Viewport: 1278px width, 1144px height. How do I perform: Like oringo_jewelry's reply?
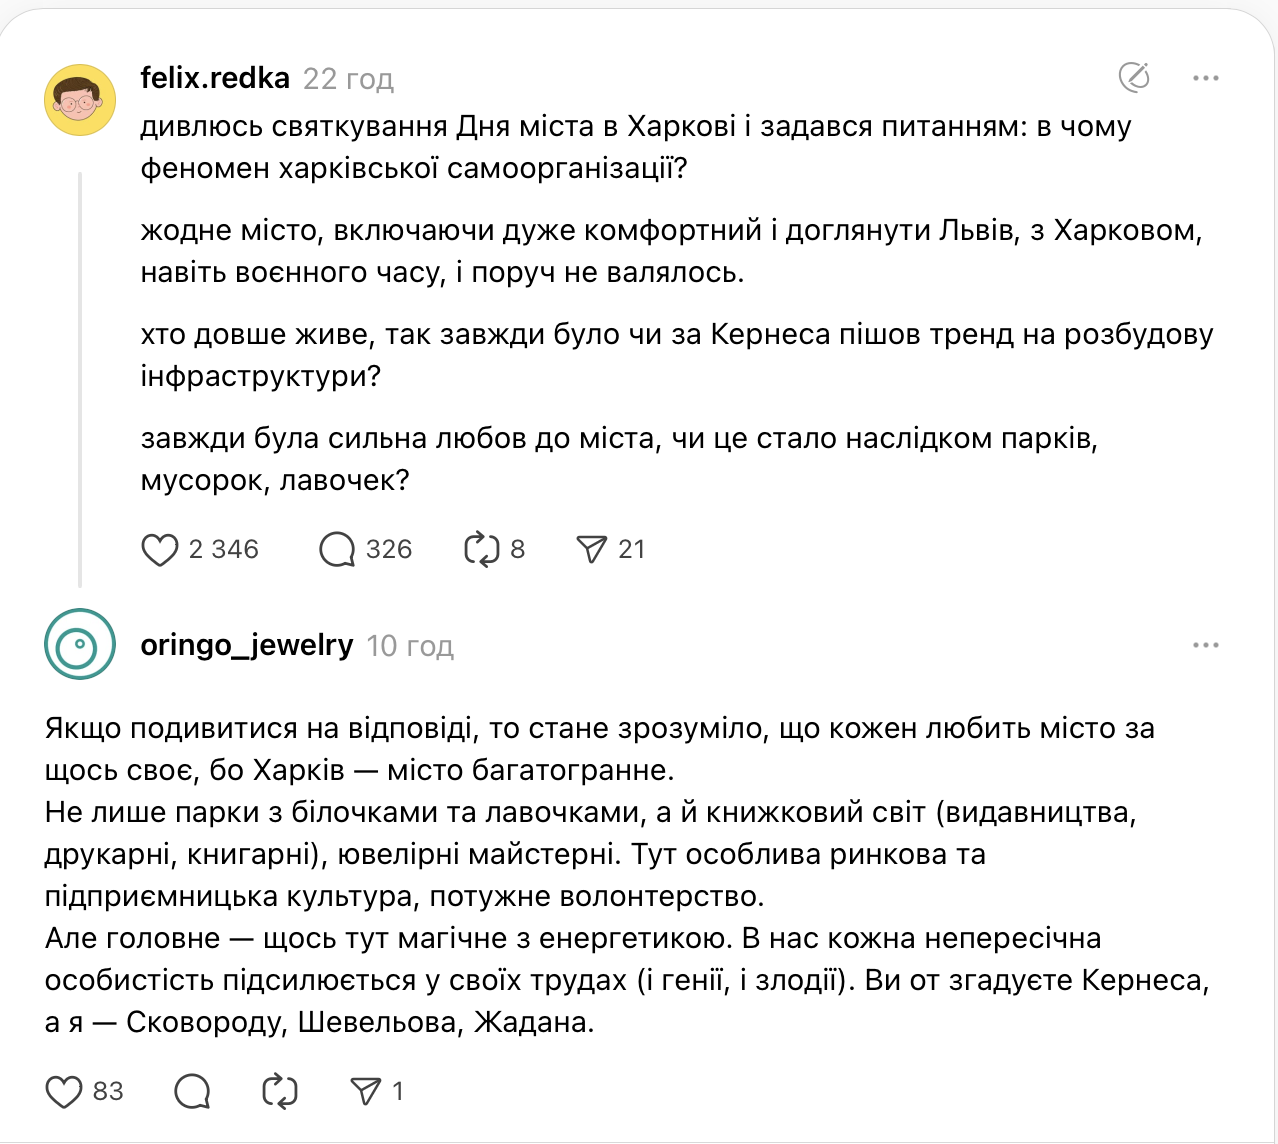[64, 1091]
